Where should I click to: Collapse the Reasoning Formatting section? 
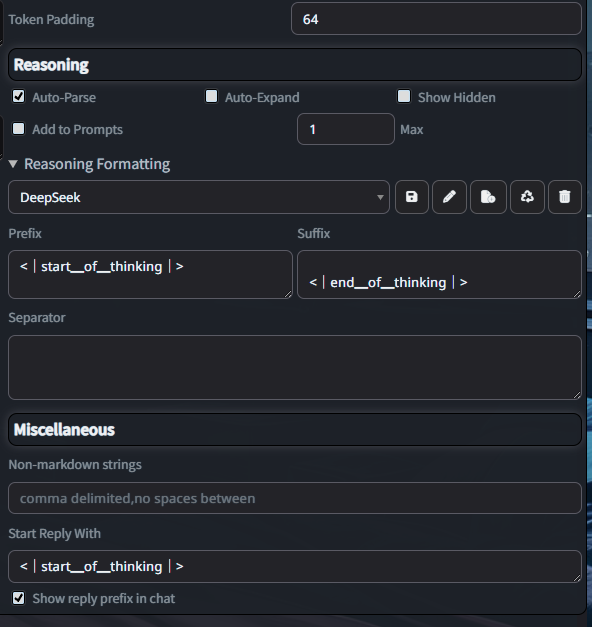[89, 164]
